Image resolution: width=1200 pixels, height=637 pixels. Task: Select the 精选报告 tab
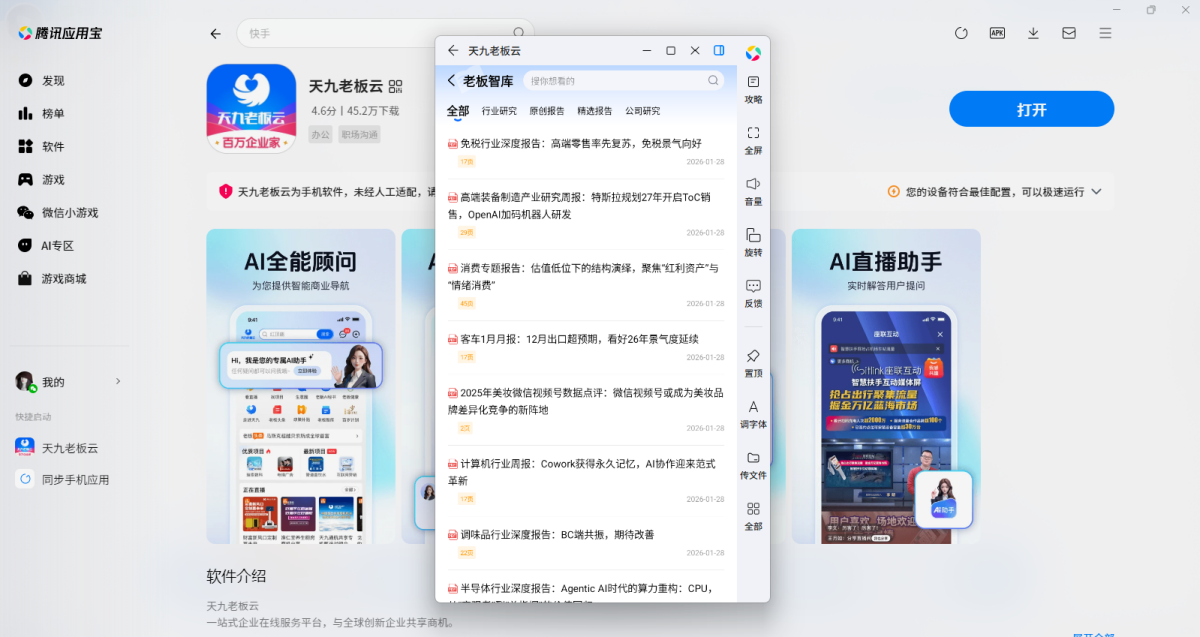pyautogui.click(x=595, y=111)
